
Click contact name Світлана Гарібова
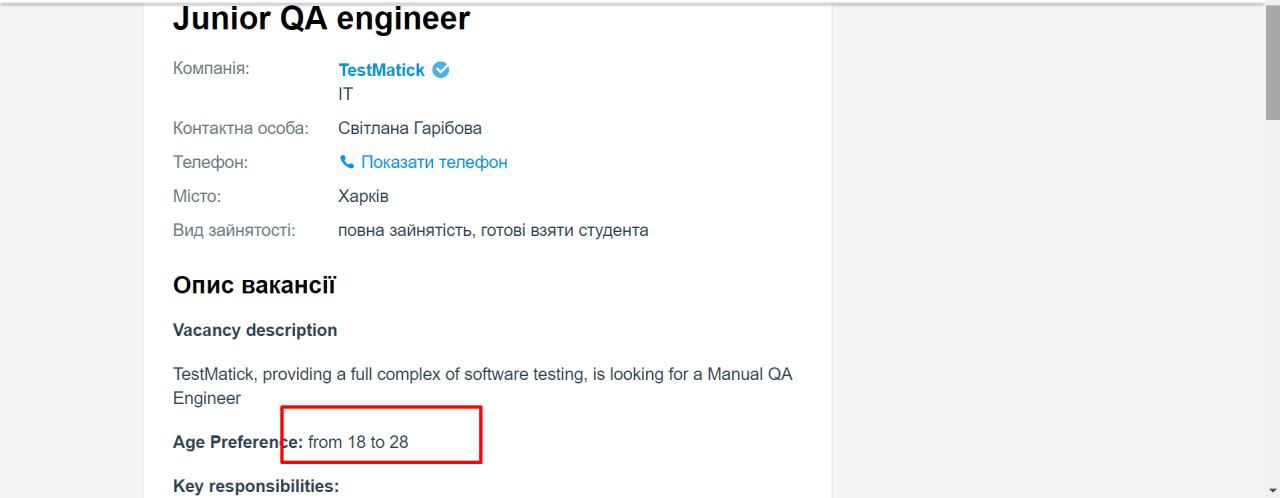pos(410,128)
